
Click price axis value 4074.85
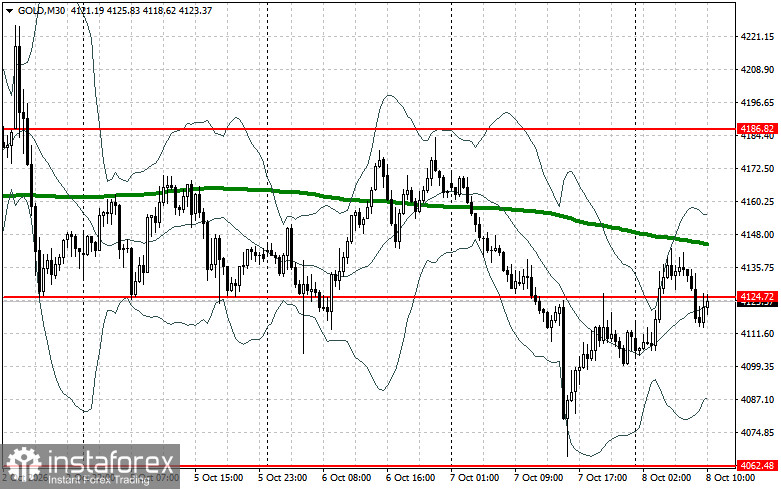pos(758,432)
